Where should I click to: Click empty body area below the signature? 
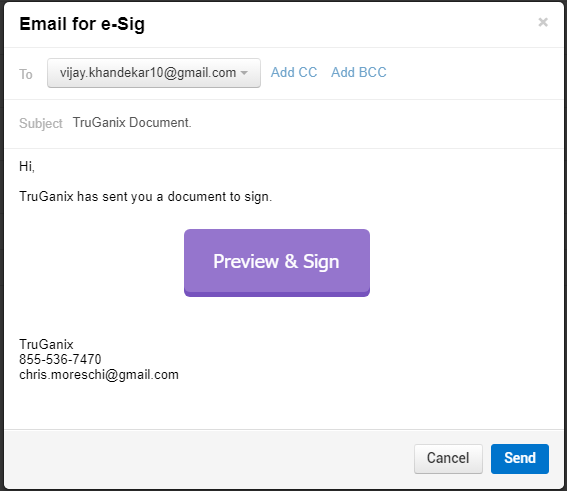pyautogui.click(x=284, y=407)
